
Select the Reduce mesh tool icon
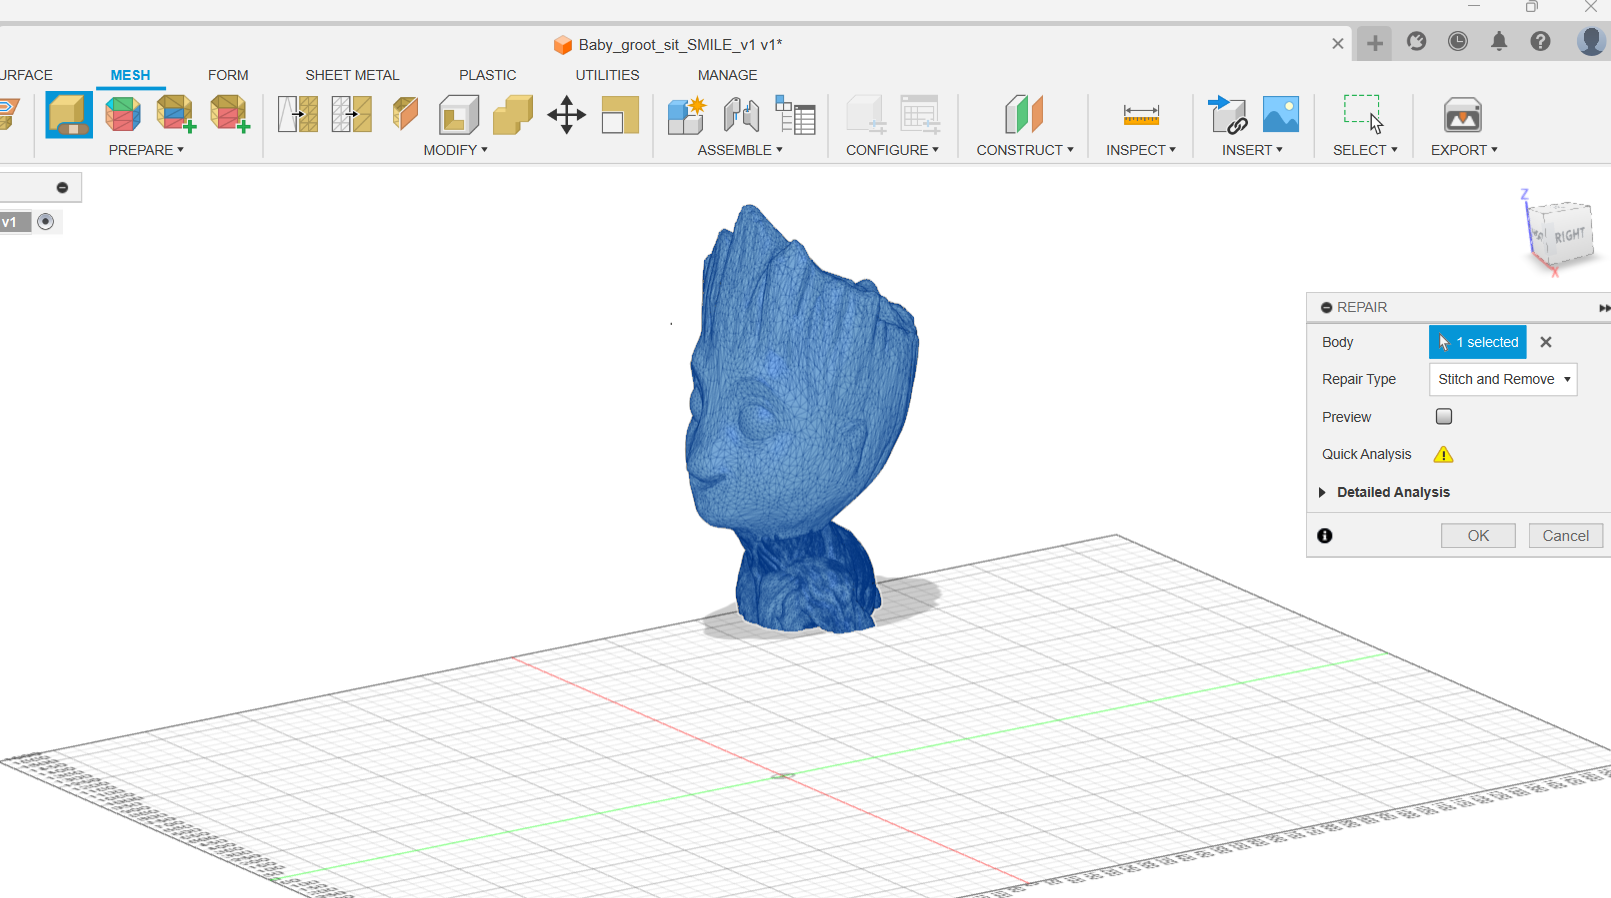coord(352,114)
